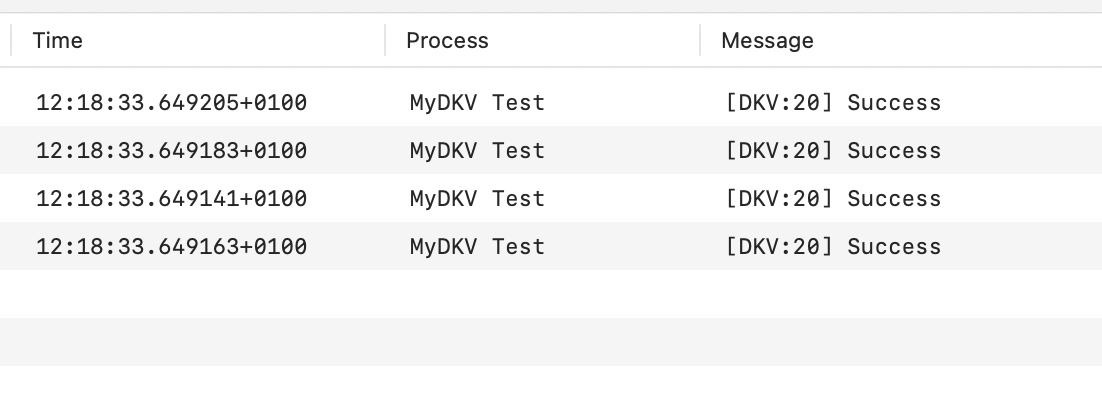The width and height of the screenshot is (1102, 396).
Task: Click MyDKV Test process in the 649205 row
Action: [477, 103]
